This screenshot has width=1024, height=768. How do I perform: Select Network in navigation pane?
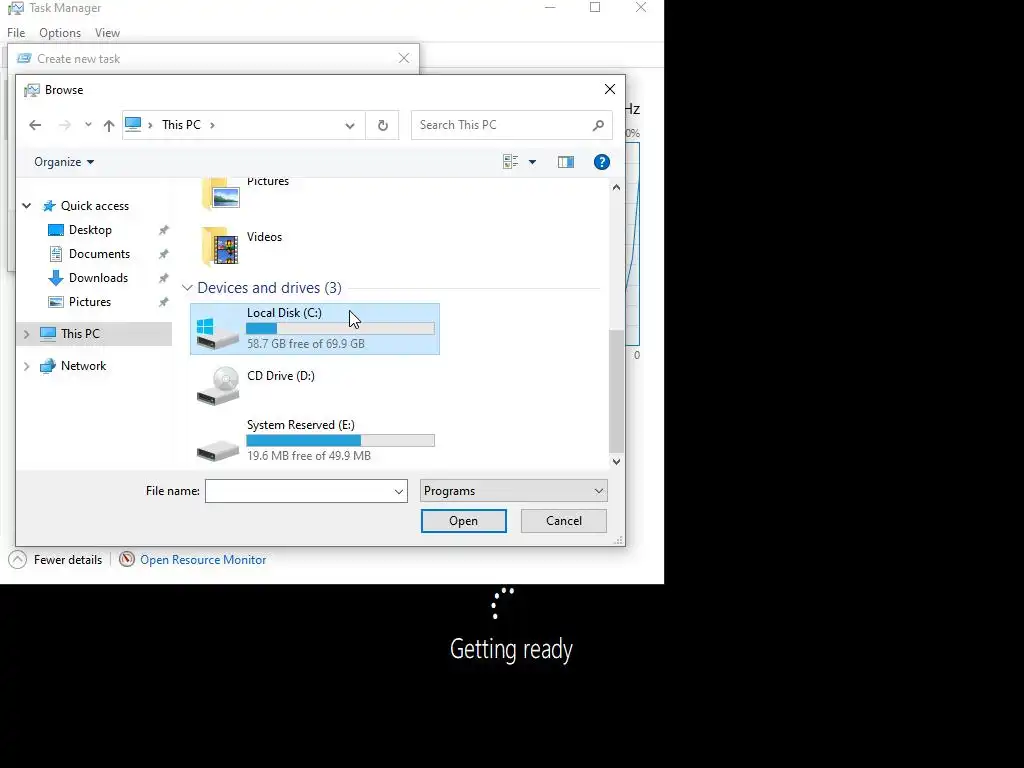coord(83,366)
